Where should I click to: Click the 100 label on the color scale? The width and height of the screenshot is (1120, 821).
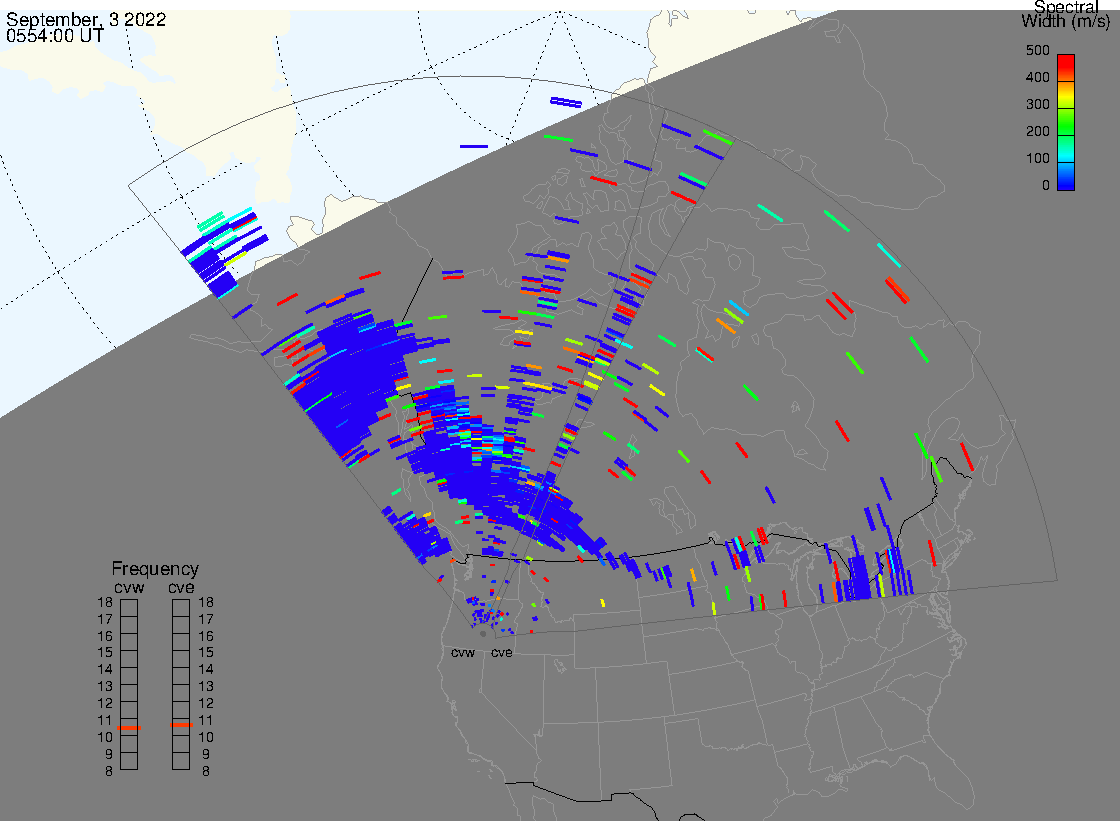point(1038,159)
